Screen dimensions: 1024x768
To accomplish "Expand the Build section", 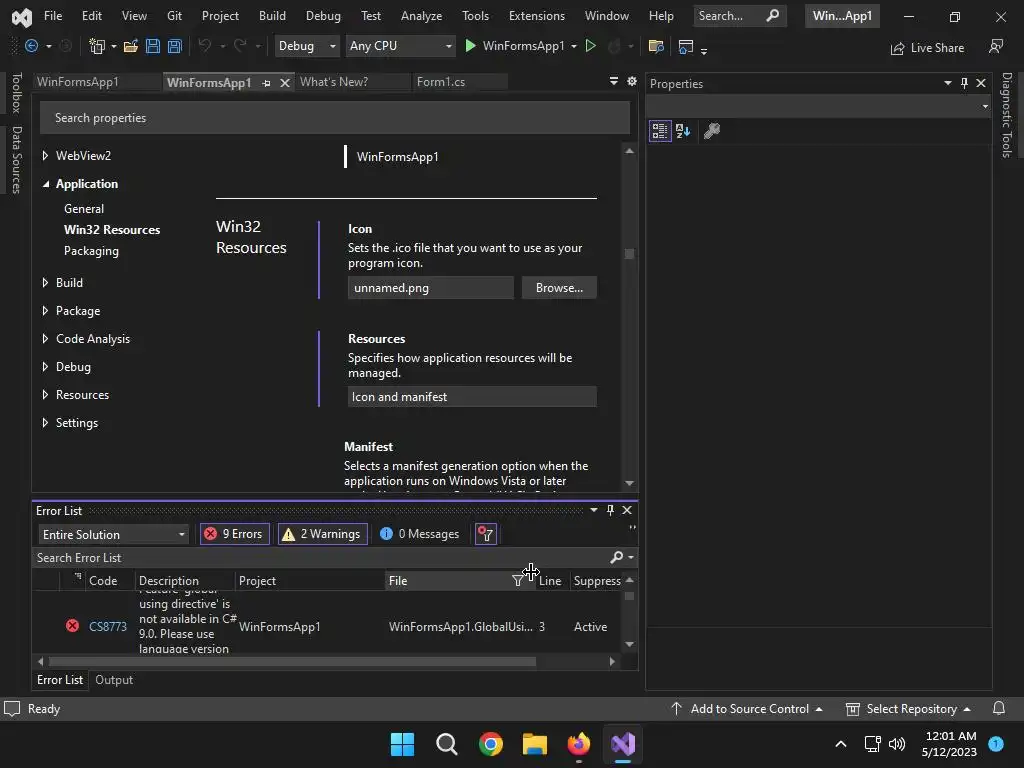I will [x=45, y=282].
